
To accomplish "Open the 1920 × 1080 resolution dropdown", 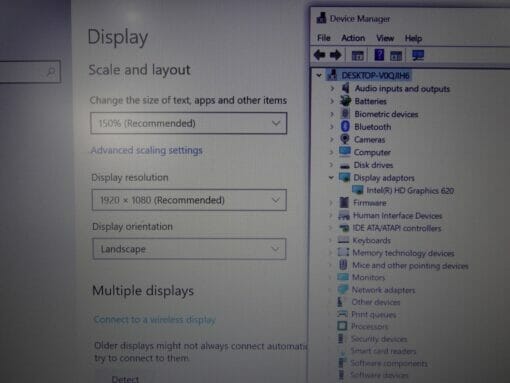I will [x=189, y=200].
